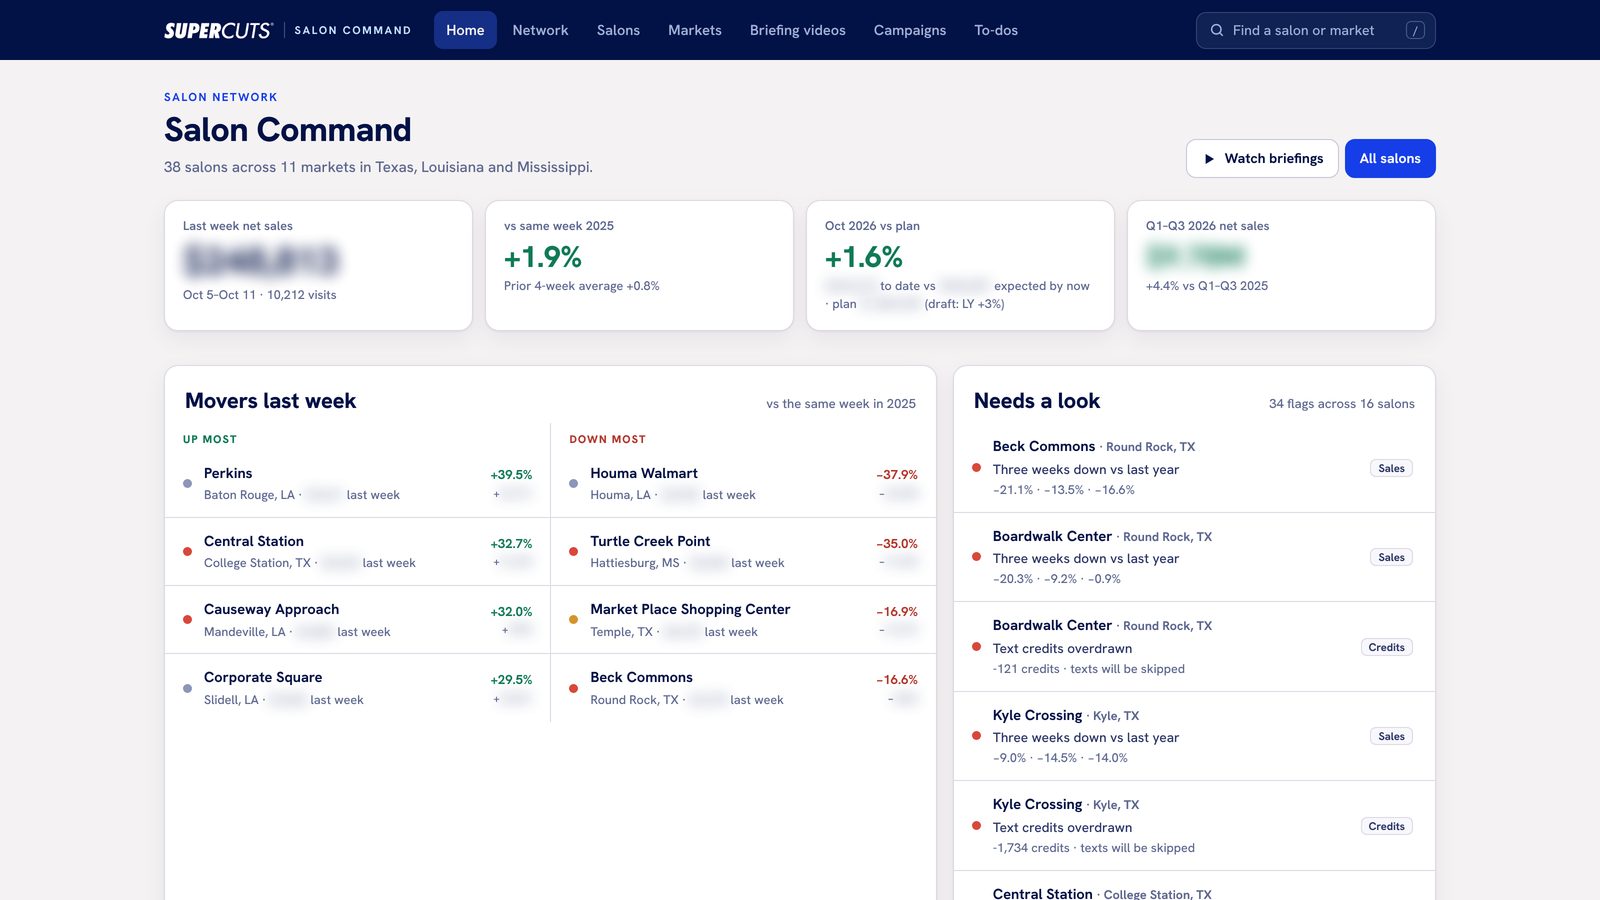Viewport: 1600px width, 900px height.
Task: Go to the Network tab
Action: [540, 30]
